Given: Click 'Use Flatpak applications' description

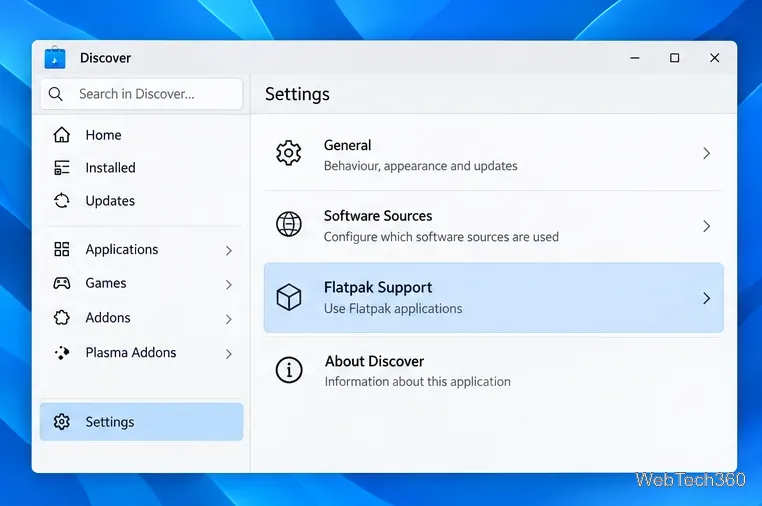Looking at the screenshot, I should [x=393, y=309].
